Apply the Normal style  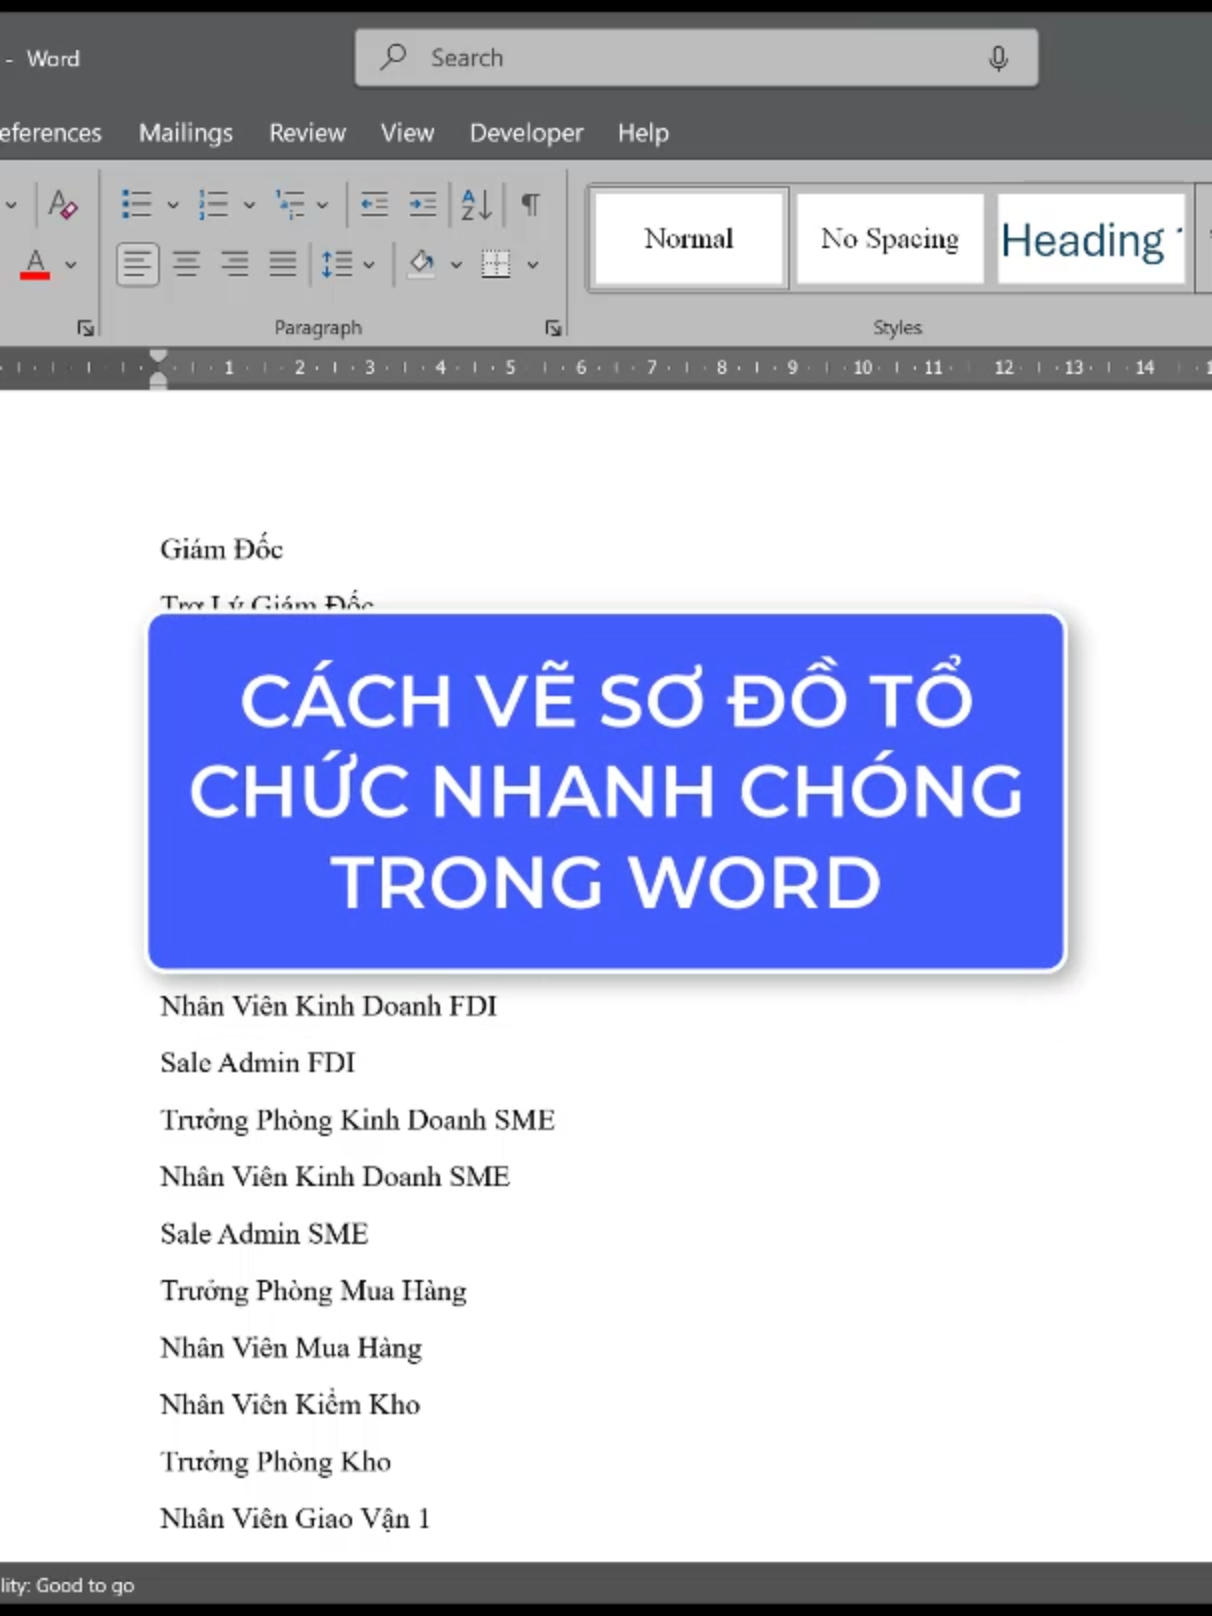(x=689, y=239)
